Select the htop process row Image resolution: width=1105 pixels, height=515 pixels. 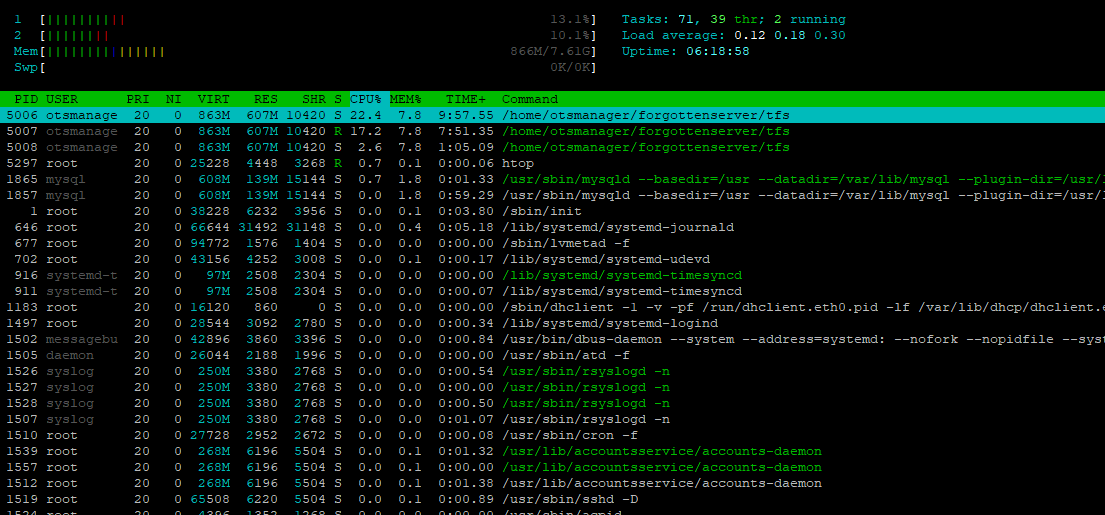point(552,163)
